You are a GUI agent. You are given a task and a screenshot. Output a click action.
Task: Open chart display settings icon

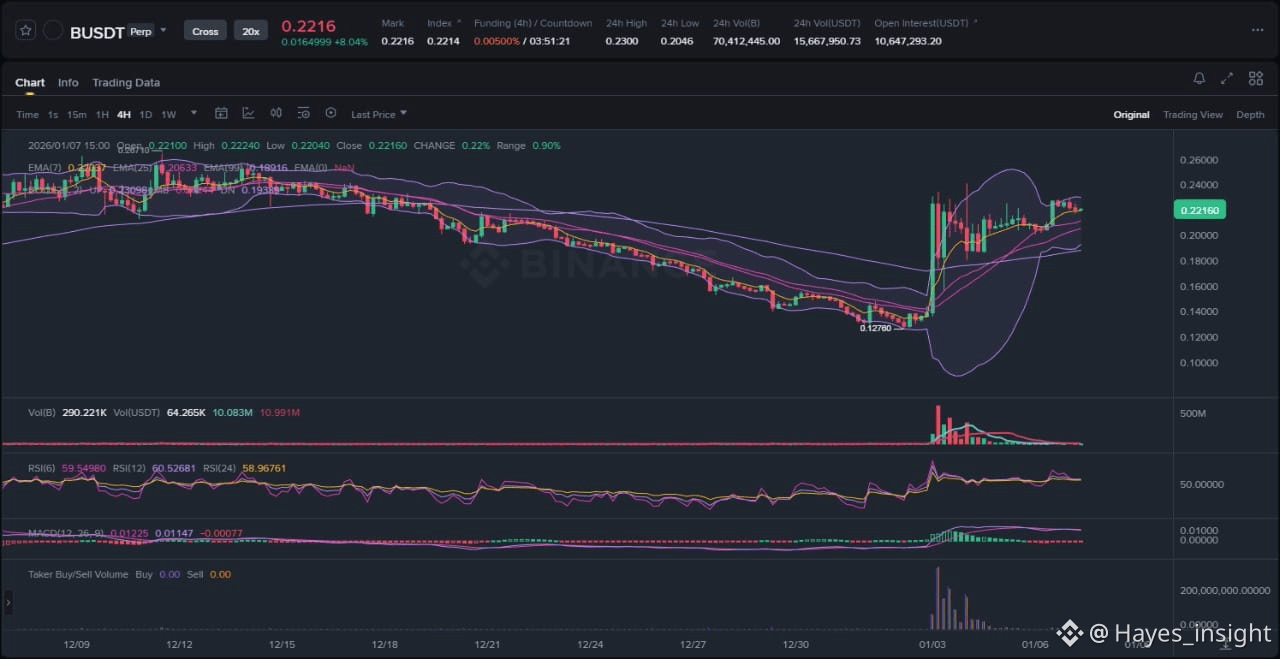tap(303, 113)
